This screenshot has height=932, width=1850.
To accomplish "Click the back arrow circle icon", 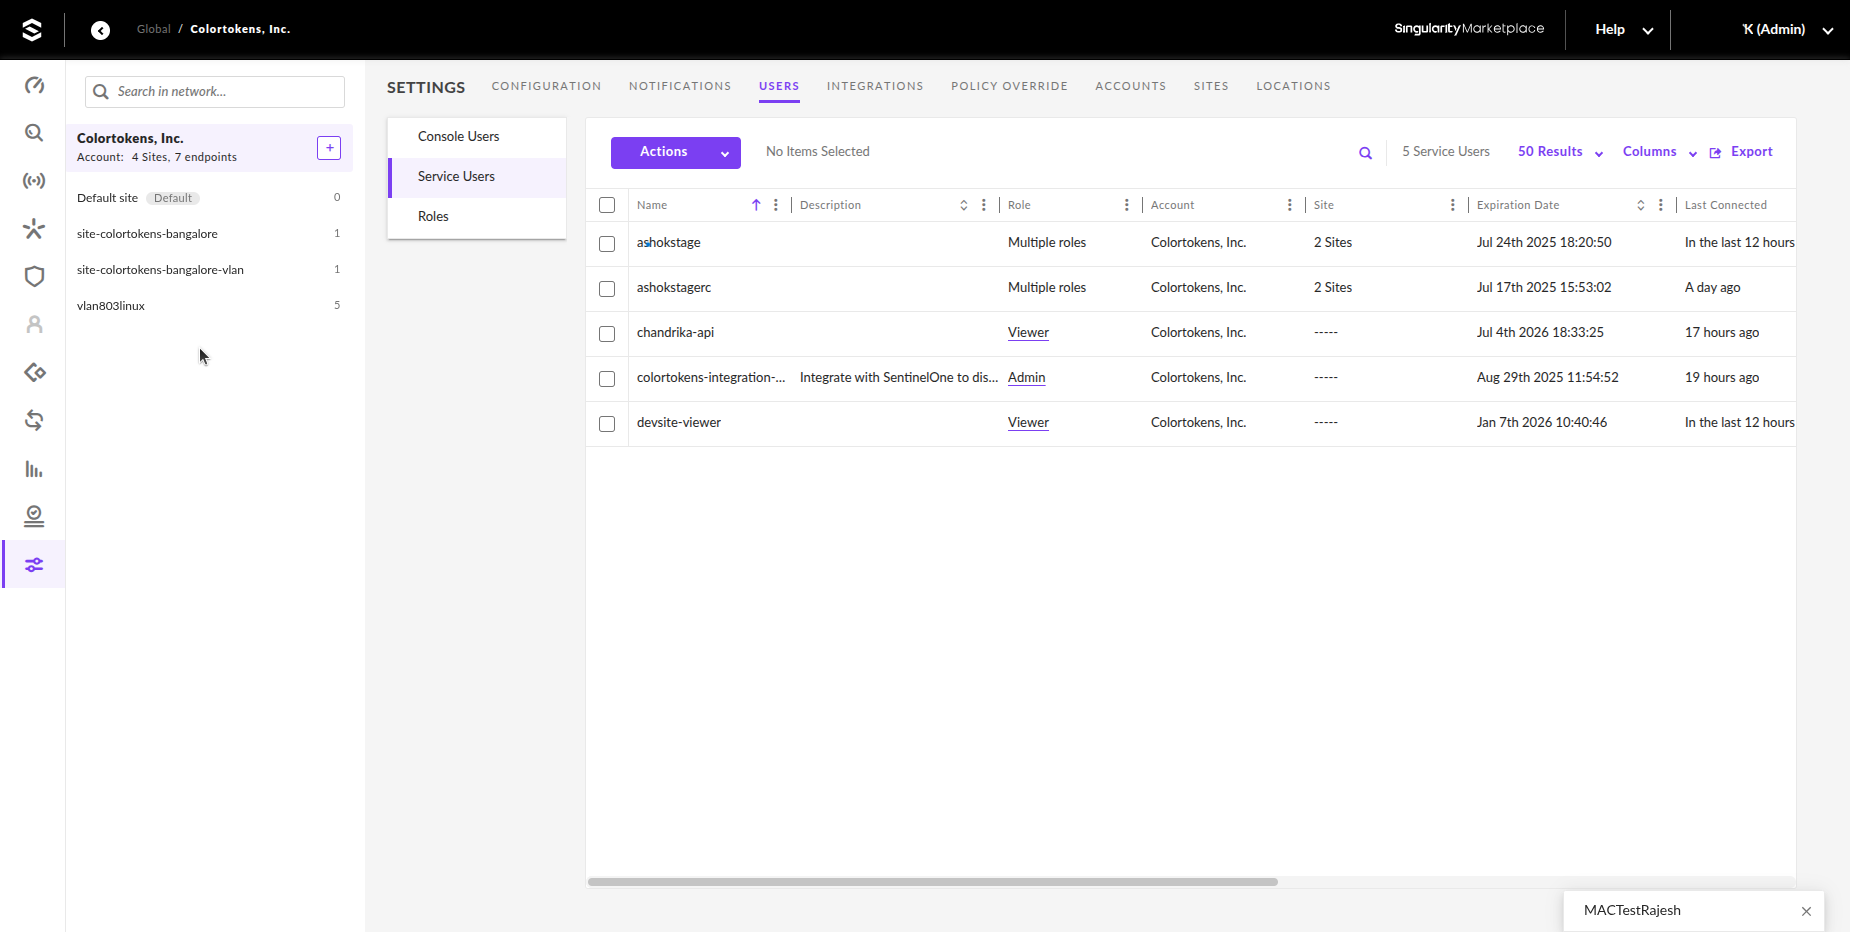I will pos(100,30).
